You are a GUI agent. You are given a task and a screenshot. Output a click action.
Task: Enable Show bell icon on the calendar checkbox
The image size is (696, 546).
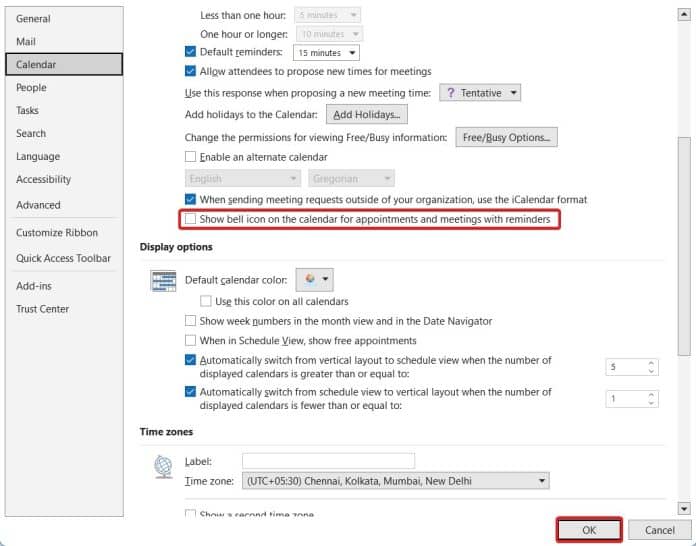point(191,219)
